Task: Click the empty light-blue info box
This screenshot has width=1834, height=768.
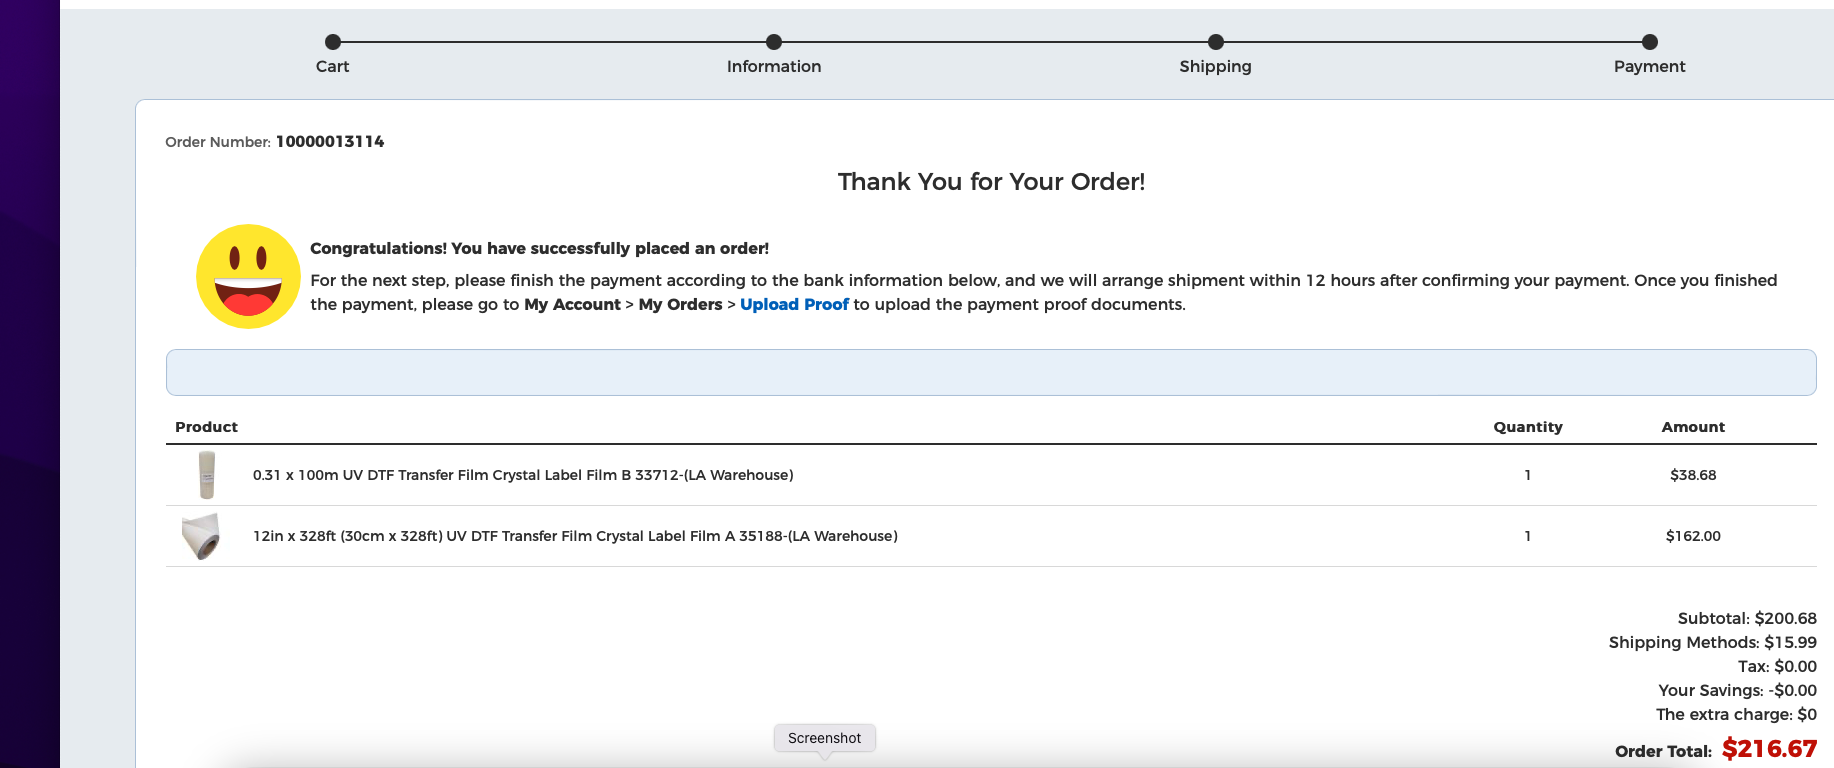Action: click(991, 372)
